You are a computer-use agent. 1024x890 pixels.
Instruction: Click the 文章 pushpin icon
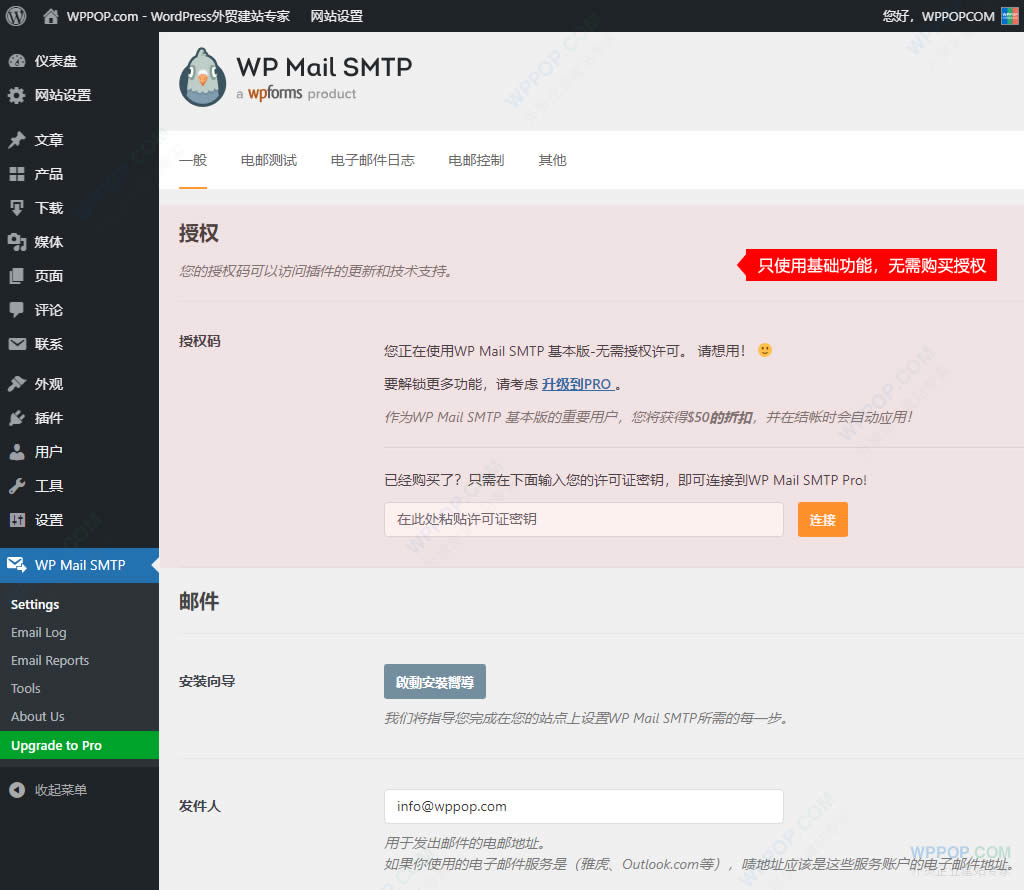(x=17, y=140)
